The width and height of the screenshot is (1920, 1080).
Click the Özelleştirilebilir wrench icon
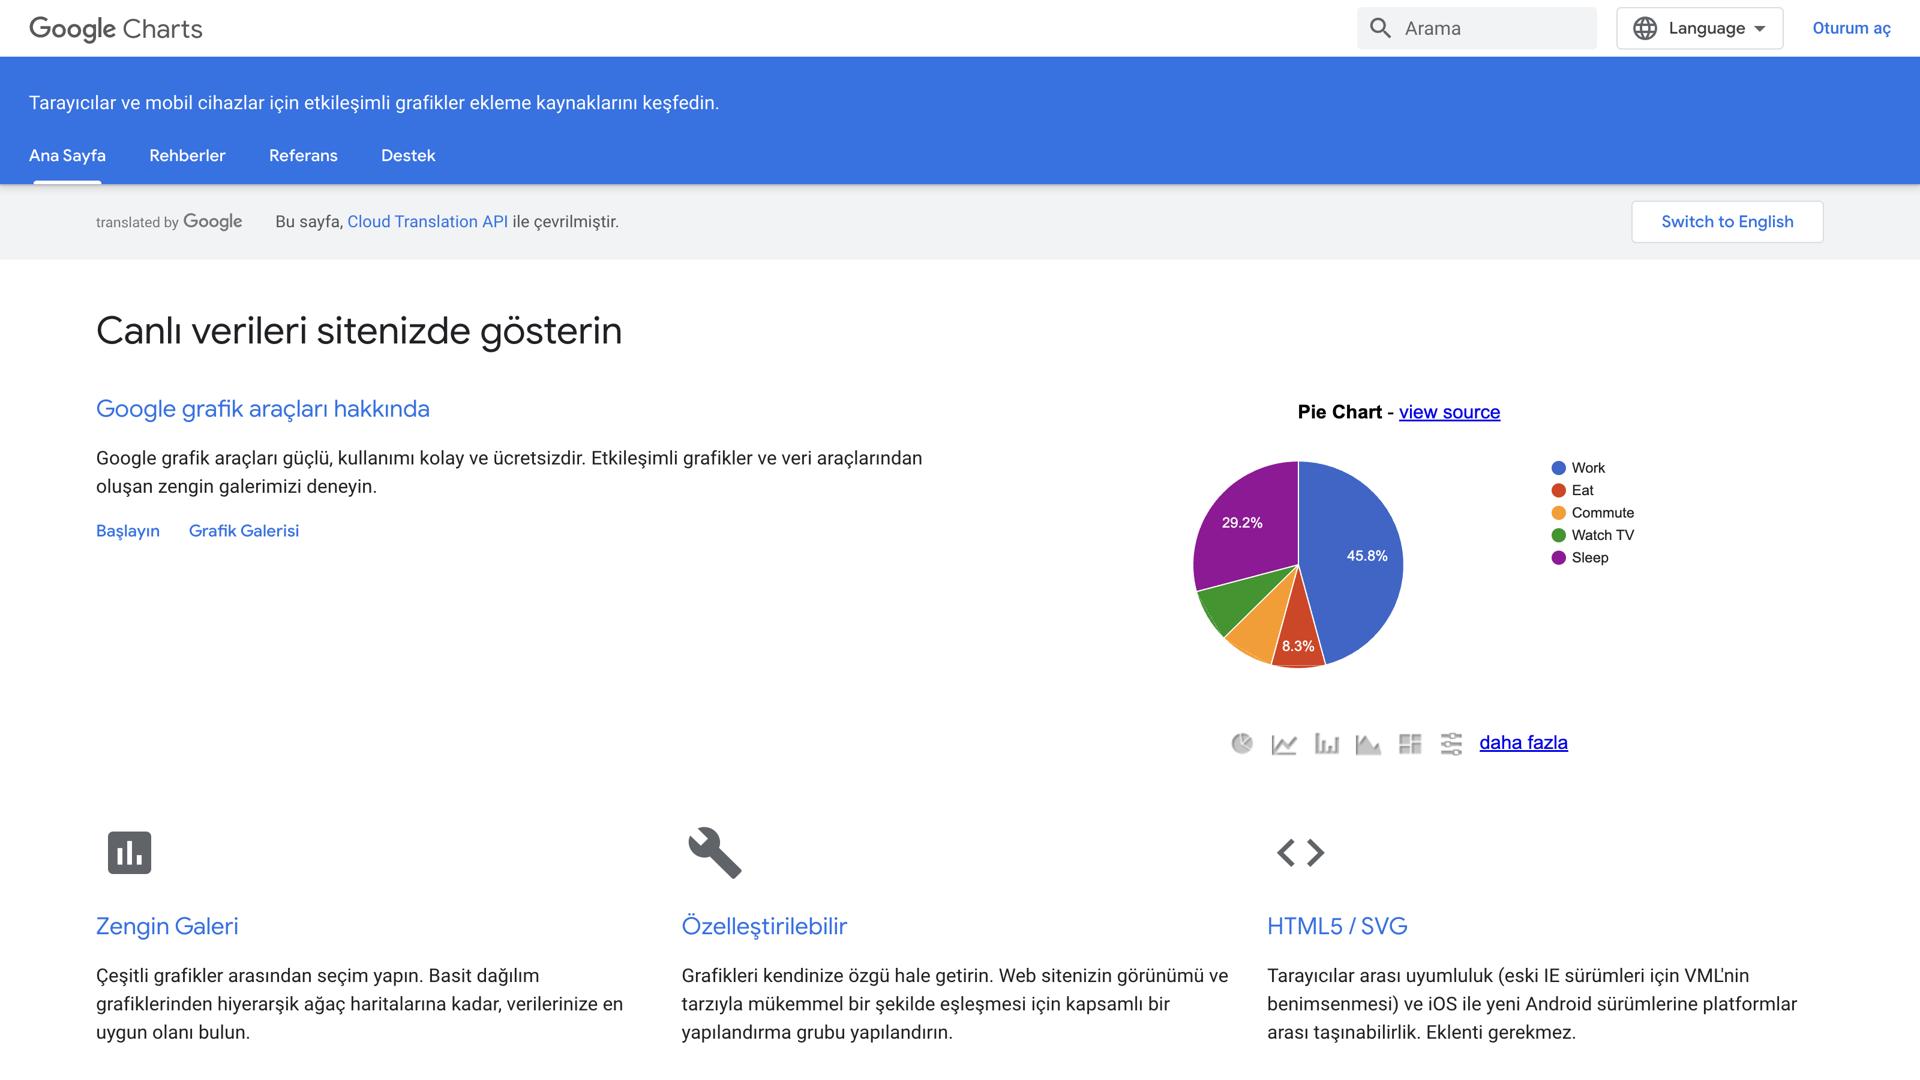pos(713,853)
